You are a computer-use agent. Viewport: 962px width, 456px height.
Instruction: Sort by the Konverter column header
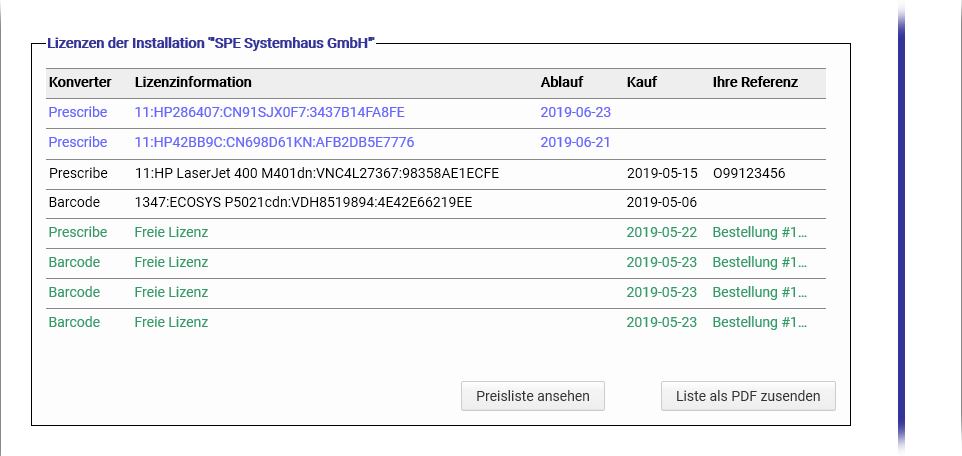coord(79,82)
